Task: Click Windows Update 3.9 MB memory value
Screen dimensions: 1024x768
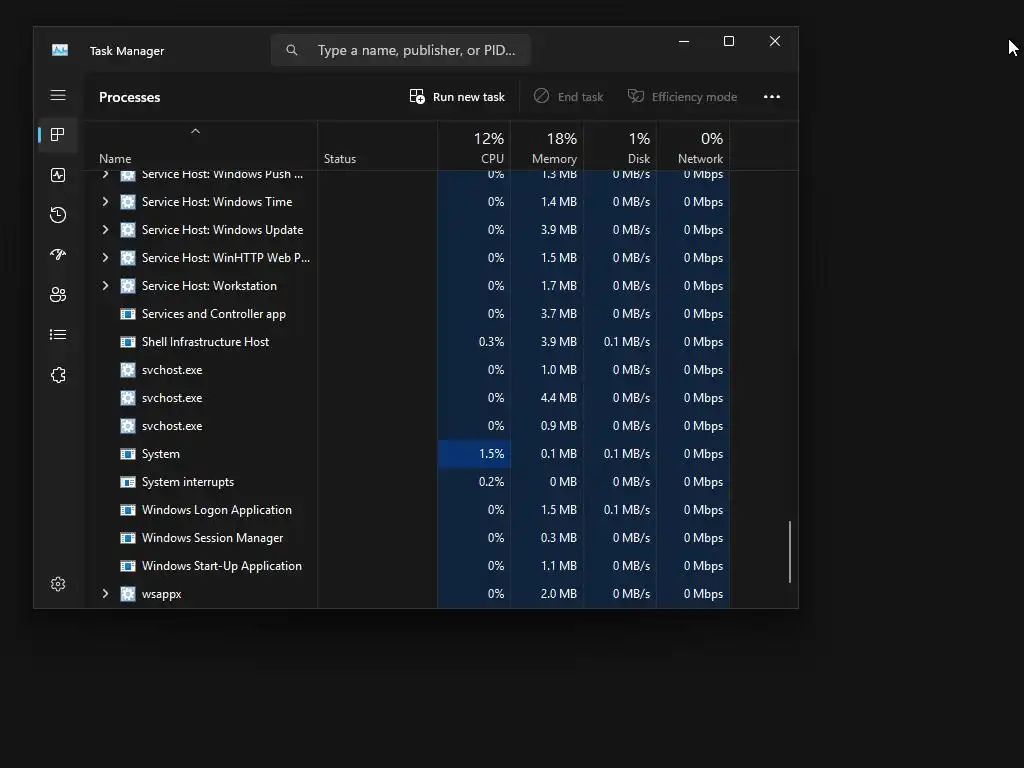Action: [x=558, y=230]
